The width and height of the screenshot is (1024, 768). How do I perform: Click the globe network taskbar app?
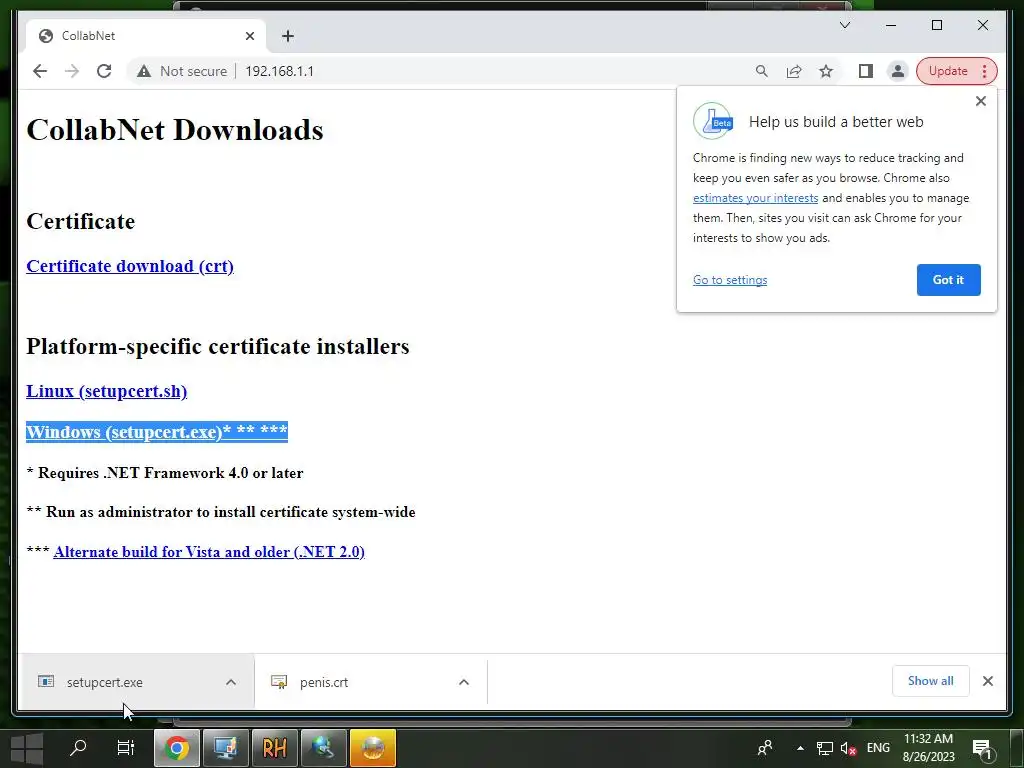(x=323, y=748)
